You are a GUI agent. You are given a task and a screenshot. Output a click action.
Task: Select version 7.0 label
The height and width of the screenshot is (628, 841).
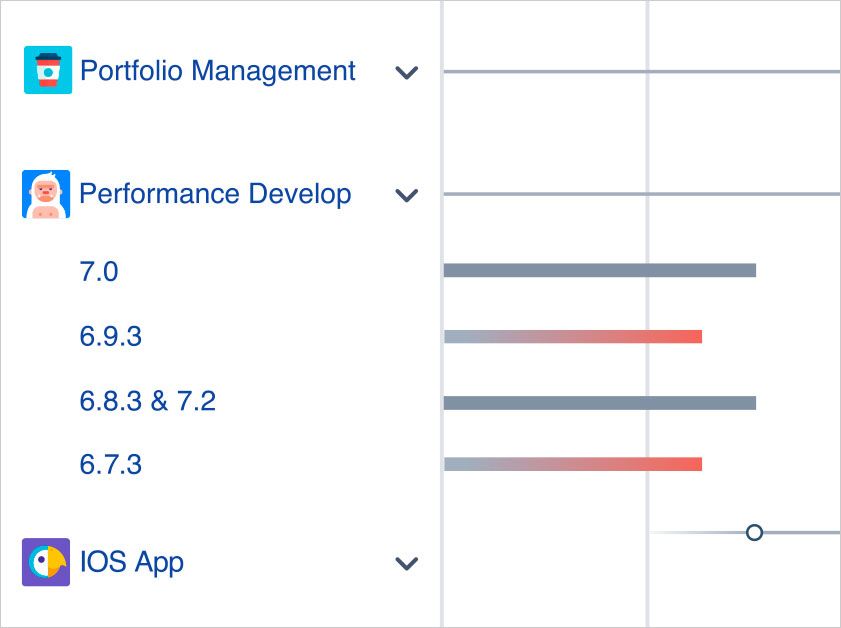tap(99, 271)
